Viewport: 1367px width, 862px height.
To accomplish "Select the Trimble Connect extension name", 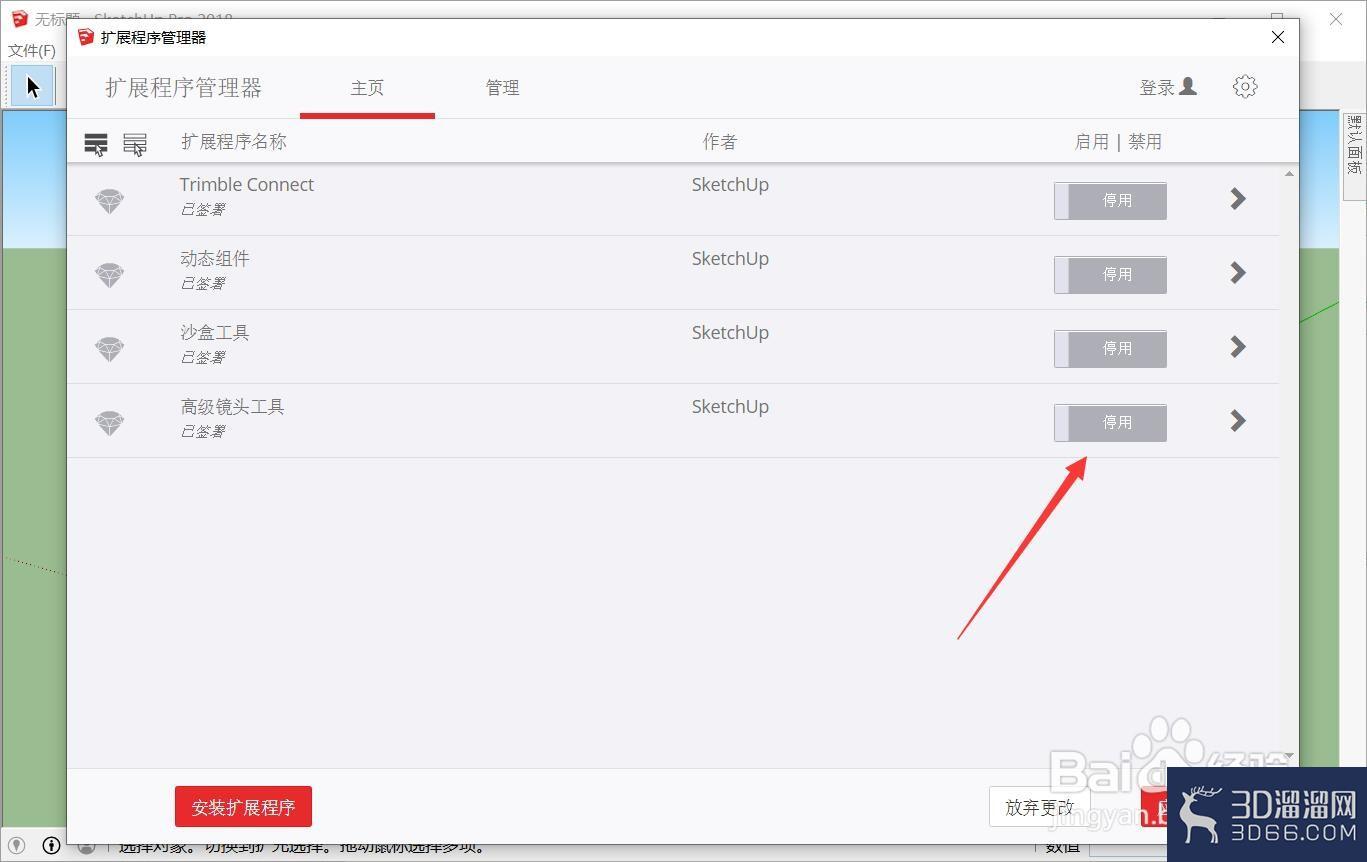I will click(247, 184).
